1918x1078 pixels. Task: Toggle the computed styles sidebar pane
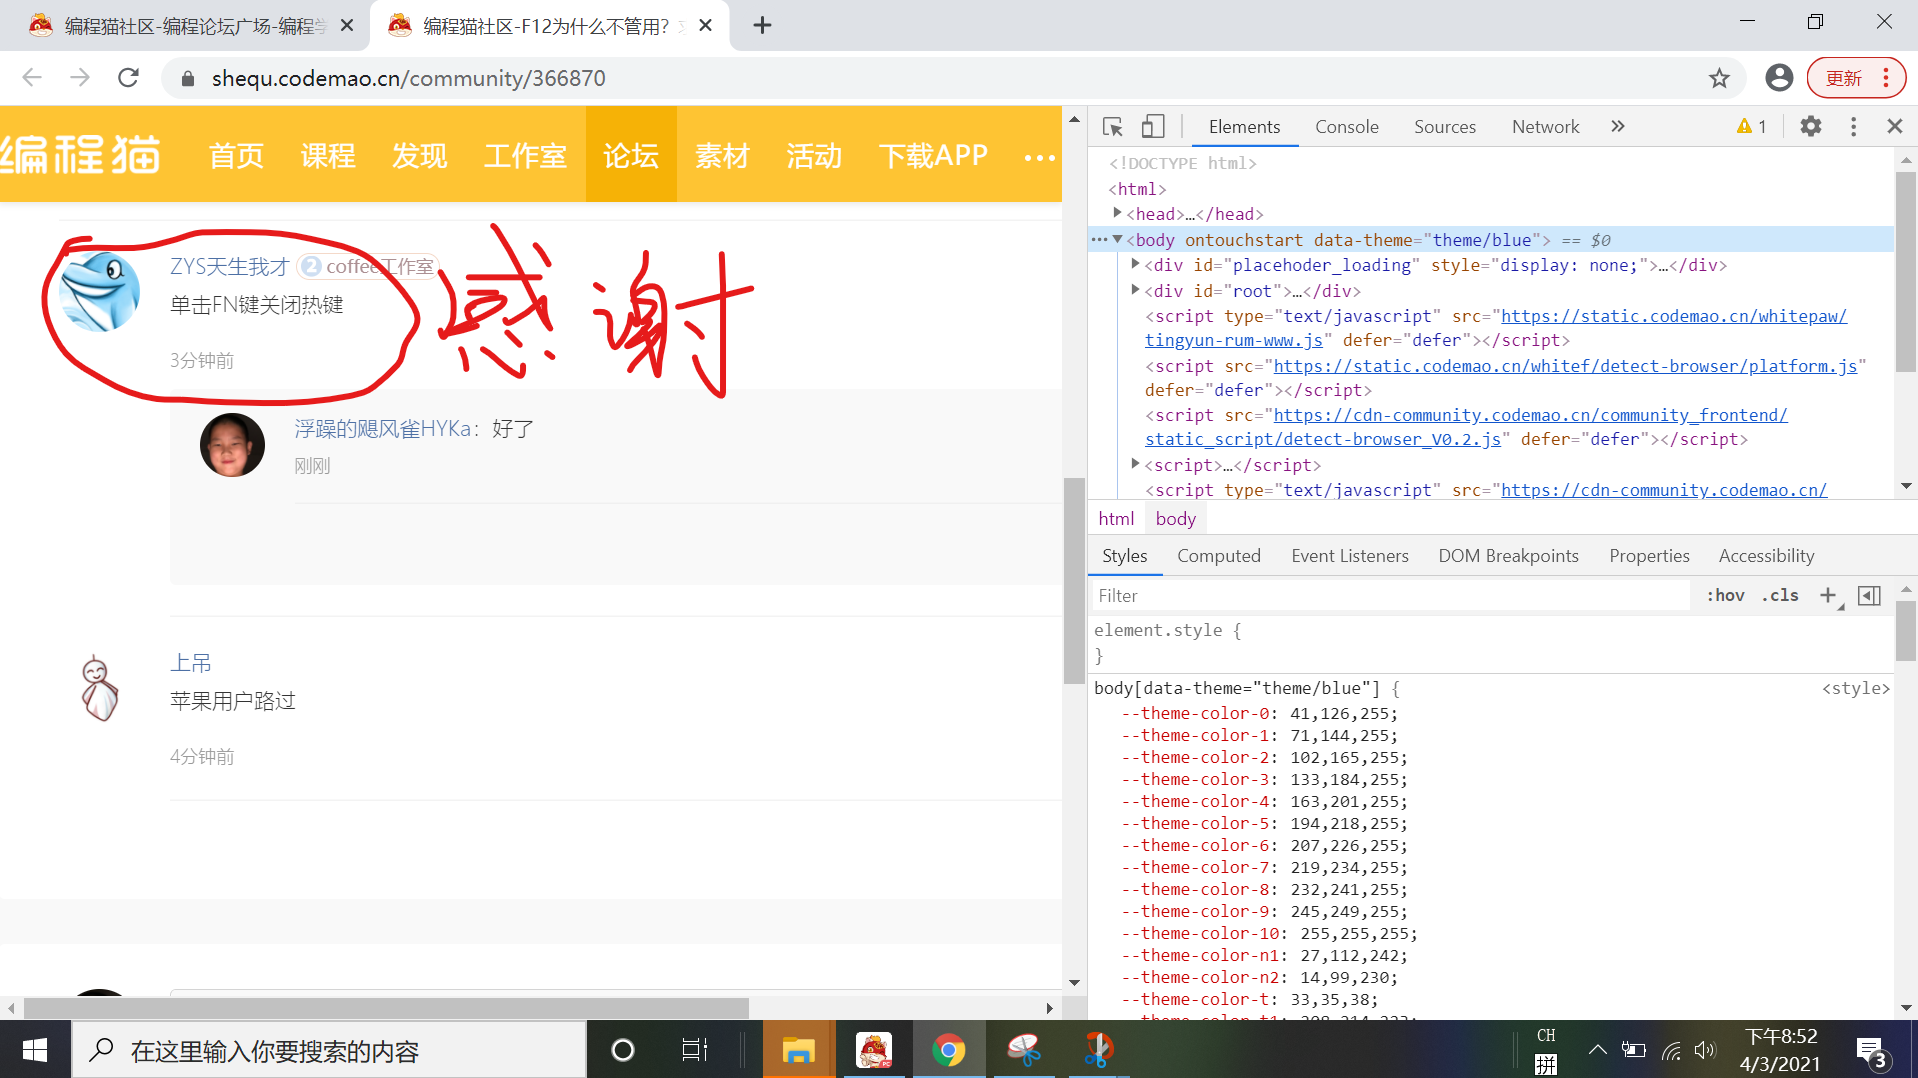click(x=1869, y=596)
